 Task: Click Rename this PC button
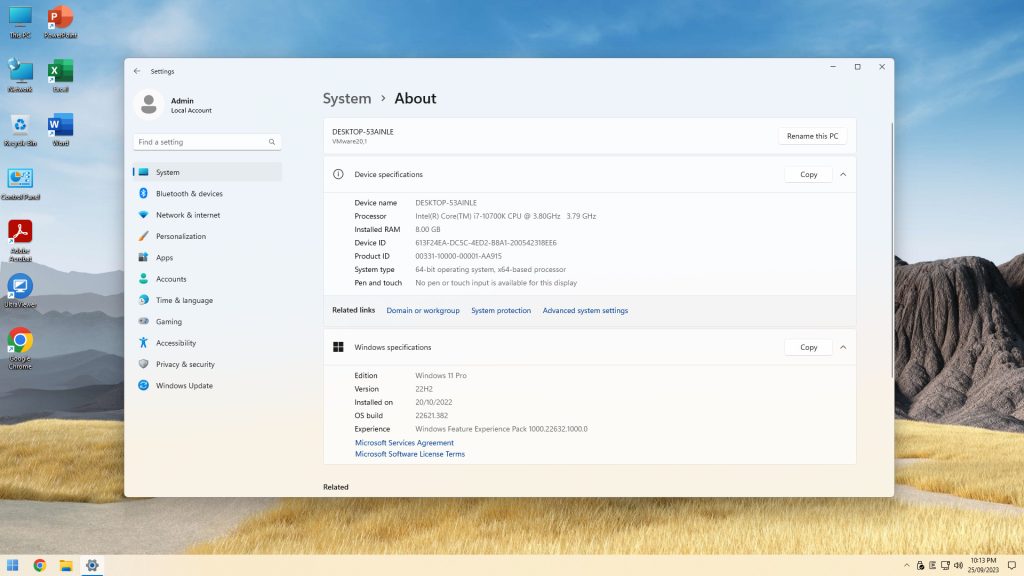pos(812,136)
